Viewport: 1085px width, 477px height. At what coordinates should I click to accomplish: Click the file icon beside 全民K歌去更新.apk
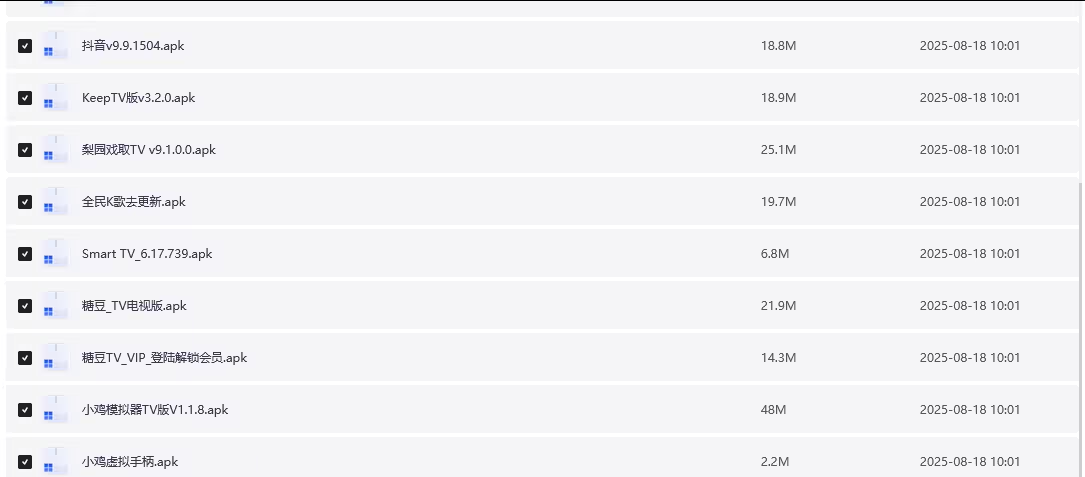click(x=54, y=202)
